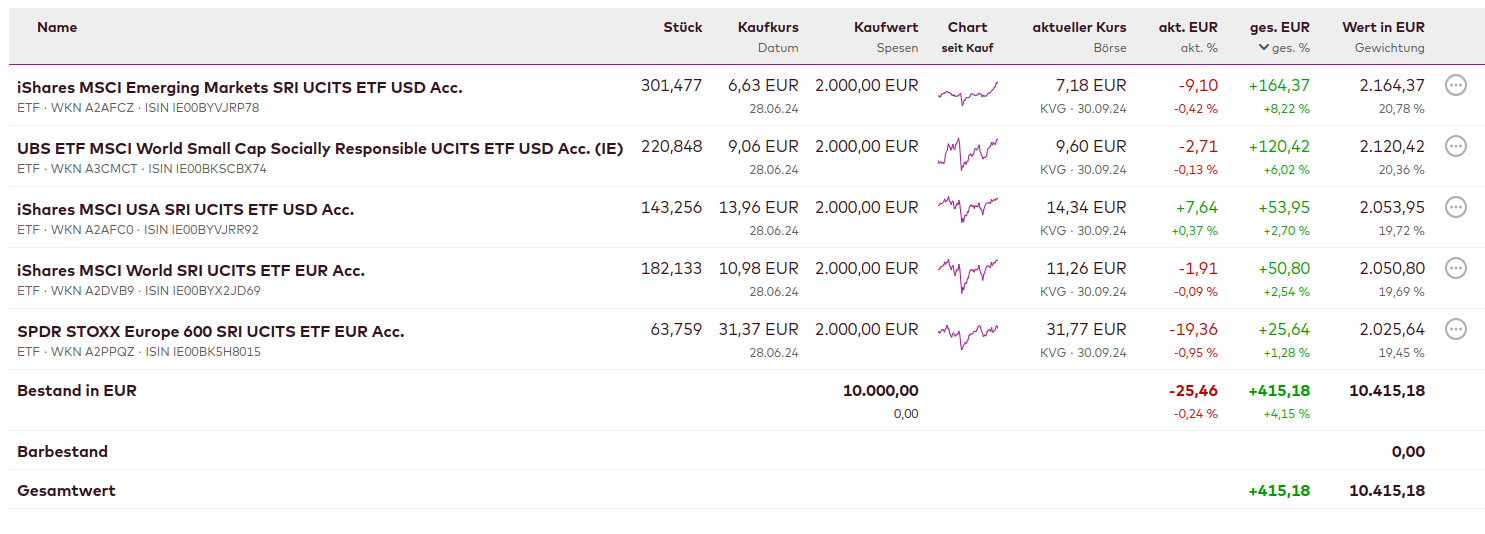Open UBS ETF MSCI World Small Cap link

(x=320, y=149)
